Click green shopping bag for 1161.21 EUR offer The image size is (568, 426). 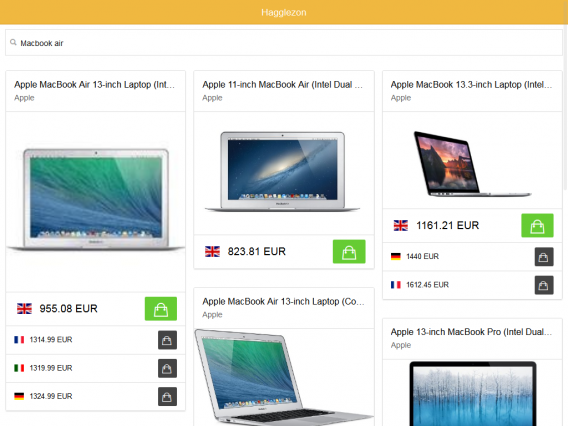tap(537, 225)
